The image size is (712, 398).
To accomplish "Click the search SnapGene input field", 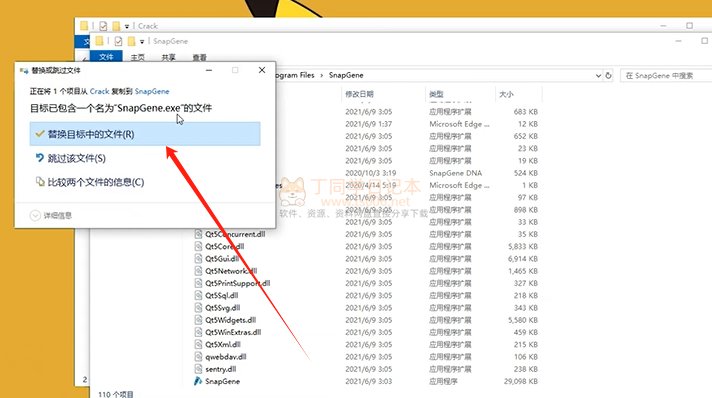I will (x=666, y=75).
